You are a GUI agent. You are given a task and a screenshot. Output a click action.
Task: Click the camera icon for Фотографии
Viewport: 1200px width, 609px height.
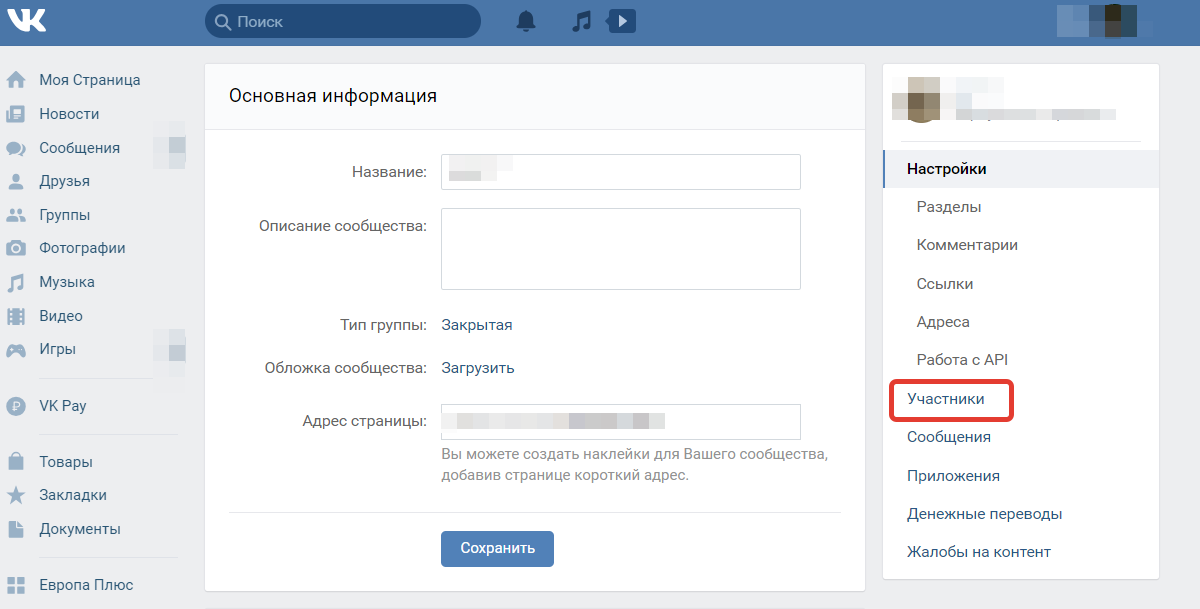pyautogui.click(x=16, y=248)
